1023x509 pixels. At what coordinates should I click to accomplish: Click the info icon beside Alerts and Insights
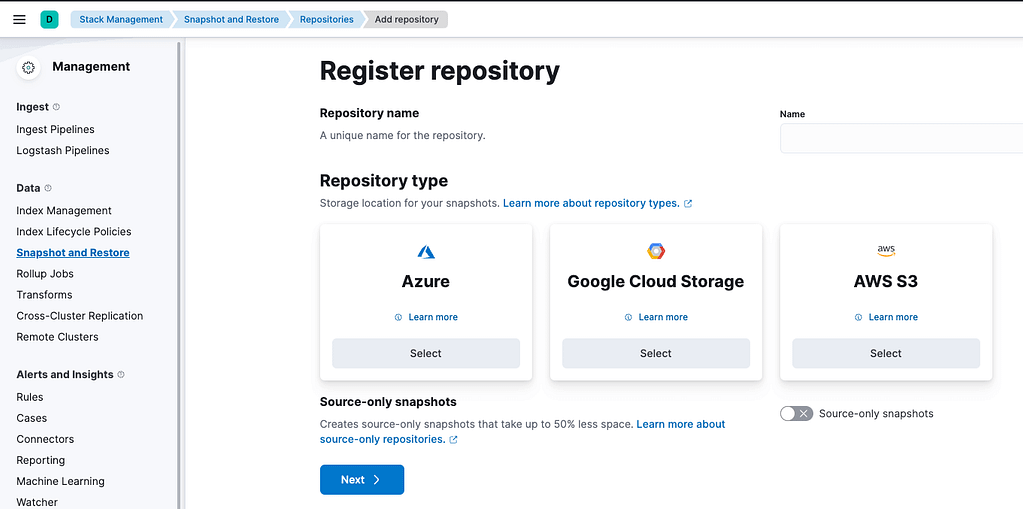click(121, 375)
